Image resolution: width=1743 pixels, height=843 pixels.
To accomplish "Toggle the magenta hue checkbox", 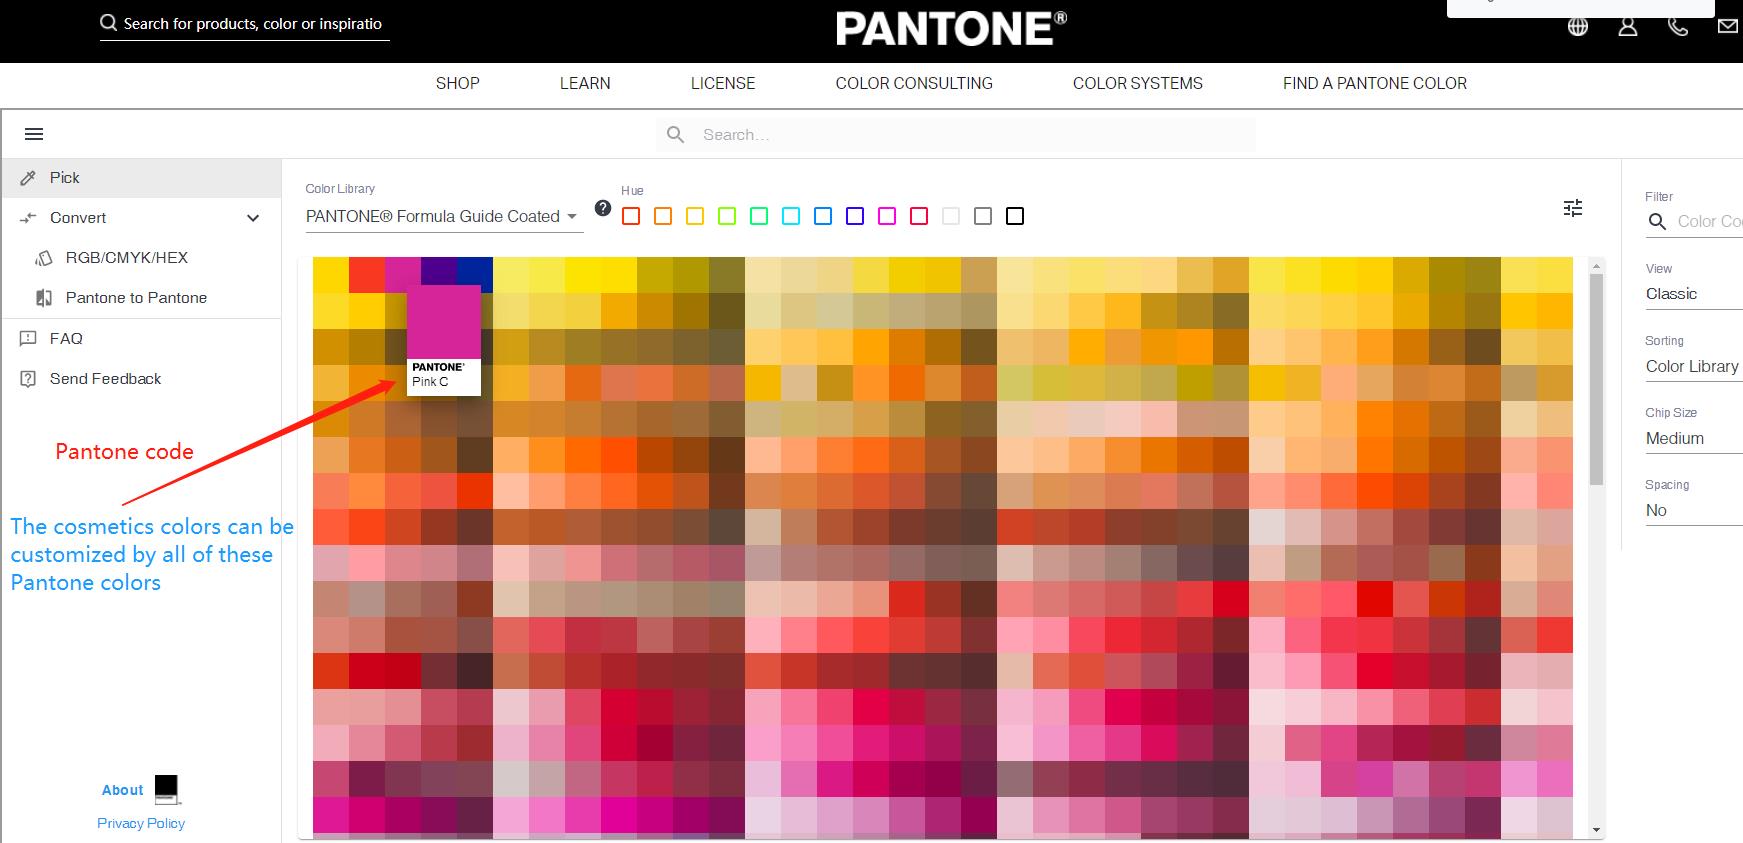I will [887, 216].
